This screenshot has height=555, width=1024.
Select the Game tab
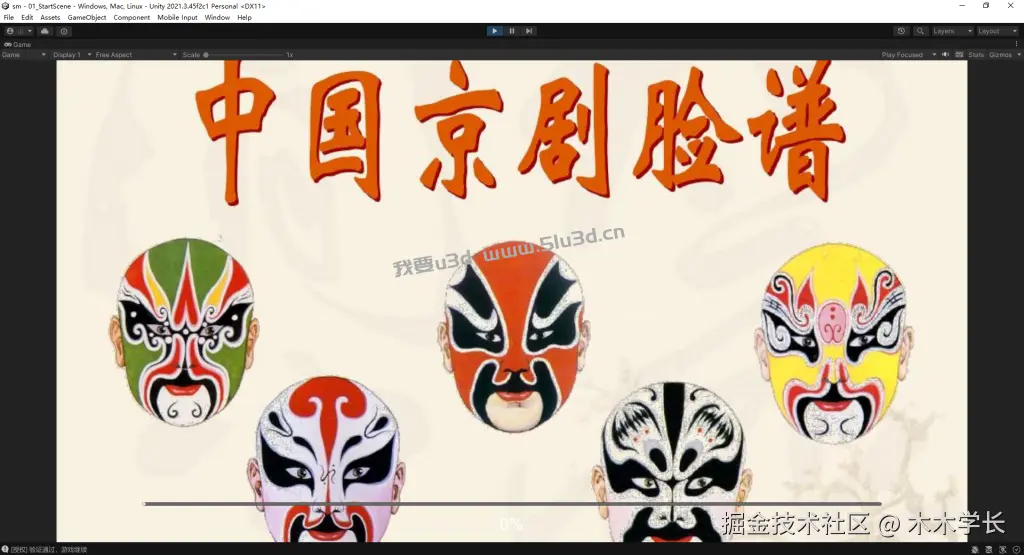(x=18, y=44)
